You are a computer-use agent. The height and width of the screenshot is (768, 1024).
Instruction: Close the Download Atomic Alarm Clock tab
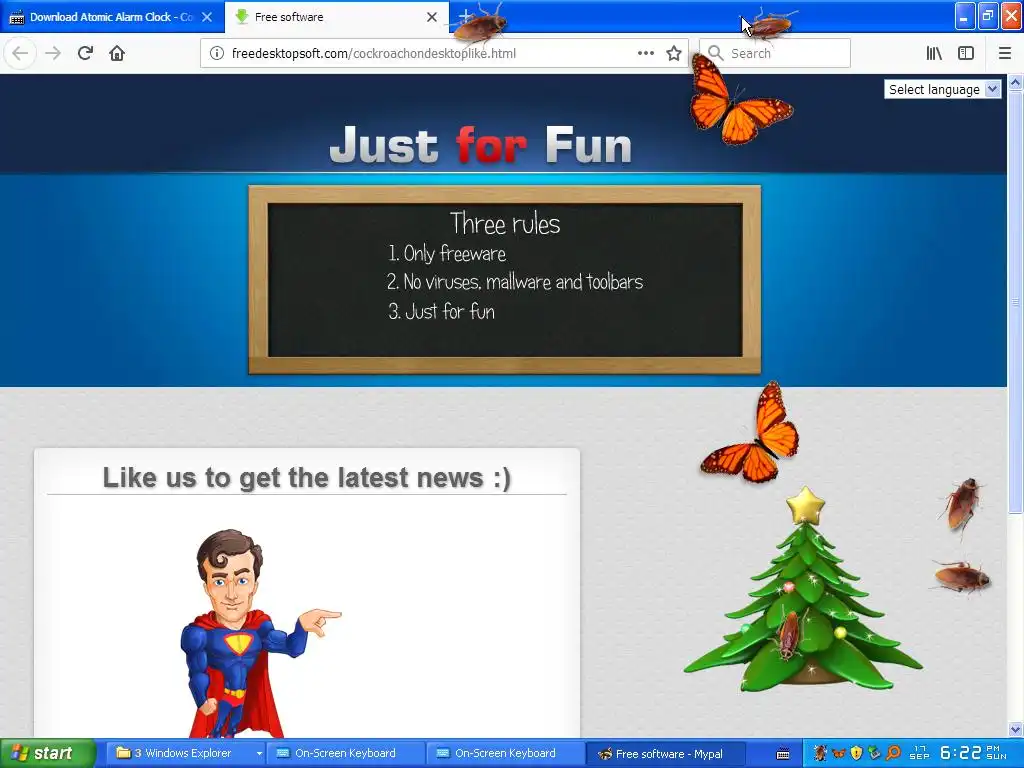pyautogui.click(x=207, y=17)
